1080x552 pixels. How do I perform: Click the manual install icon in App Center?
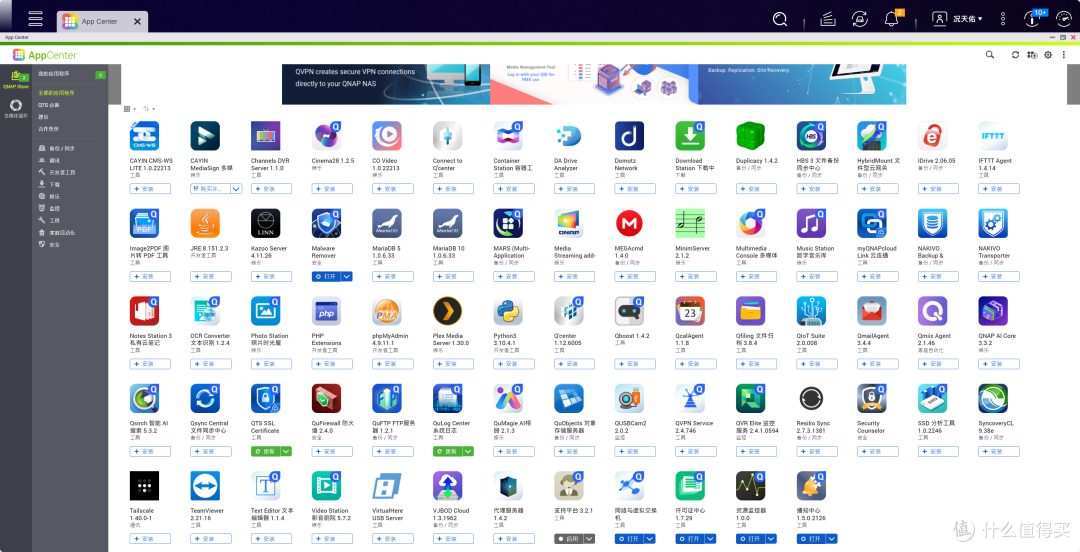point(1032,54)
